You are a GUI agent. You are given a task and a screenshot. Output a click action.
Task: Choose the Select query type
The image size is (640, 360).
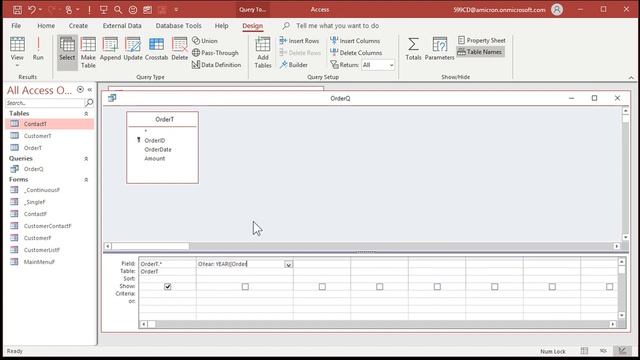[67, 52]
